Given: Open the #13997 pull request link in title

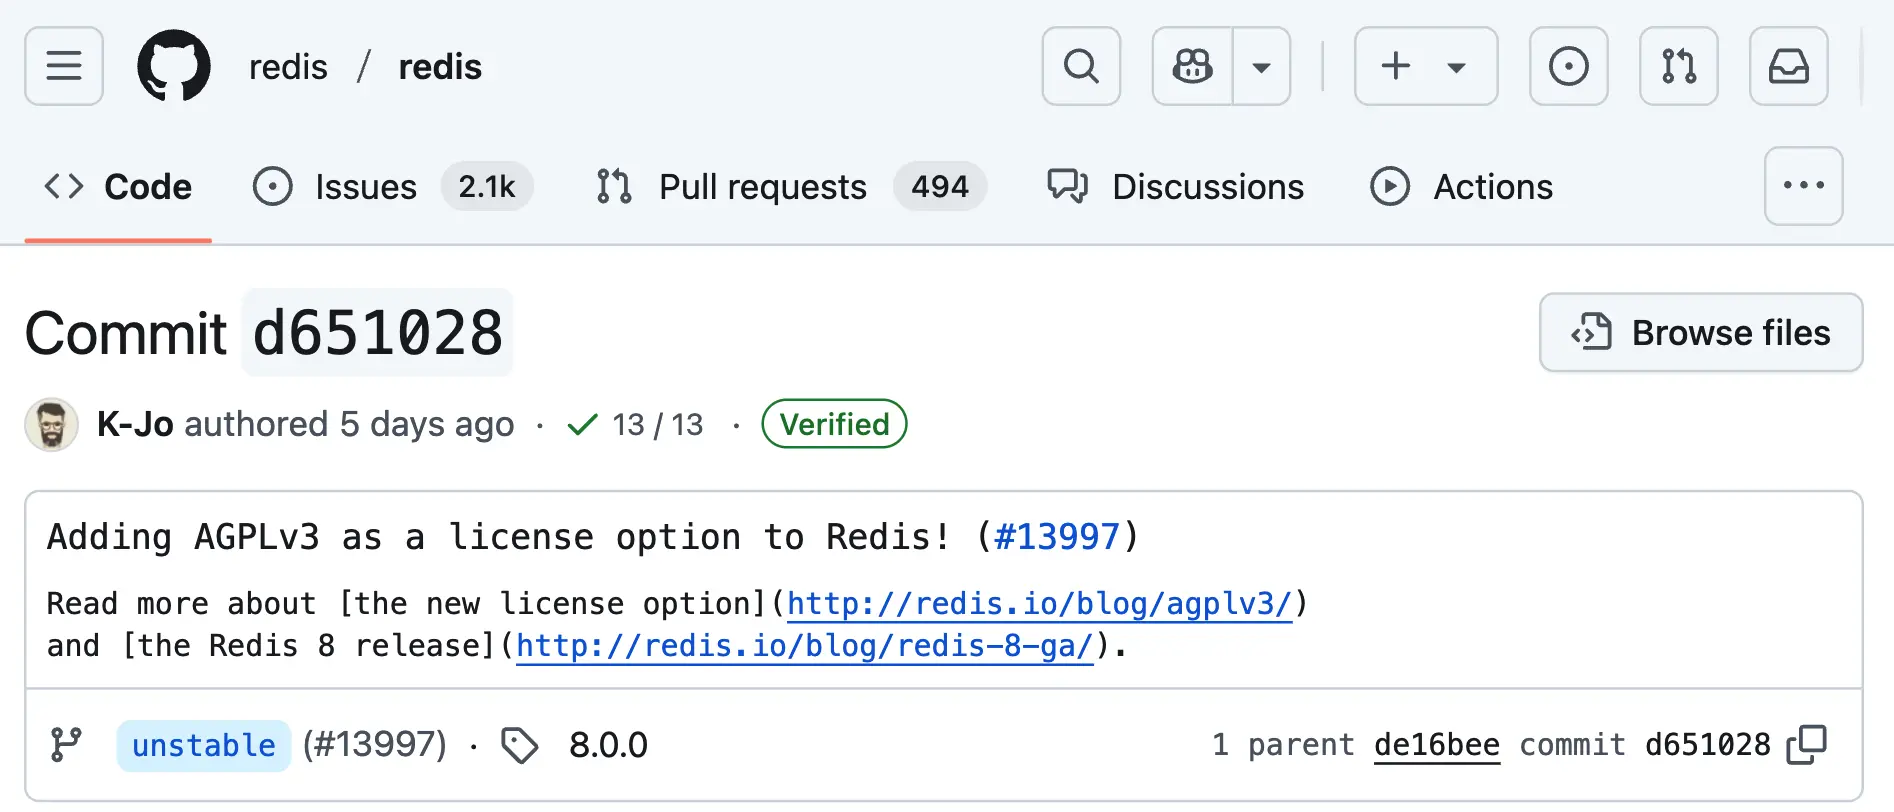Looking at the screenshot, I should (1057, 537).
